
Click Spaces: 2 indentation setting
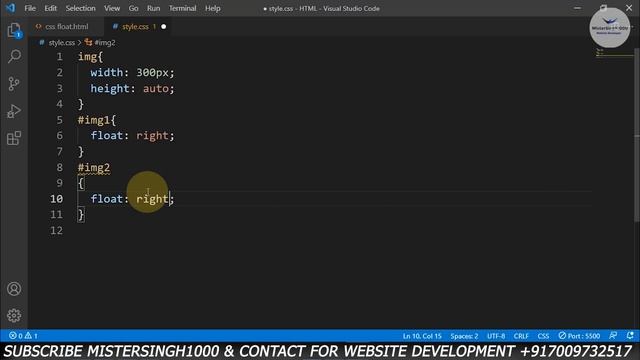[464, 336]
